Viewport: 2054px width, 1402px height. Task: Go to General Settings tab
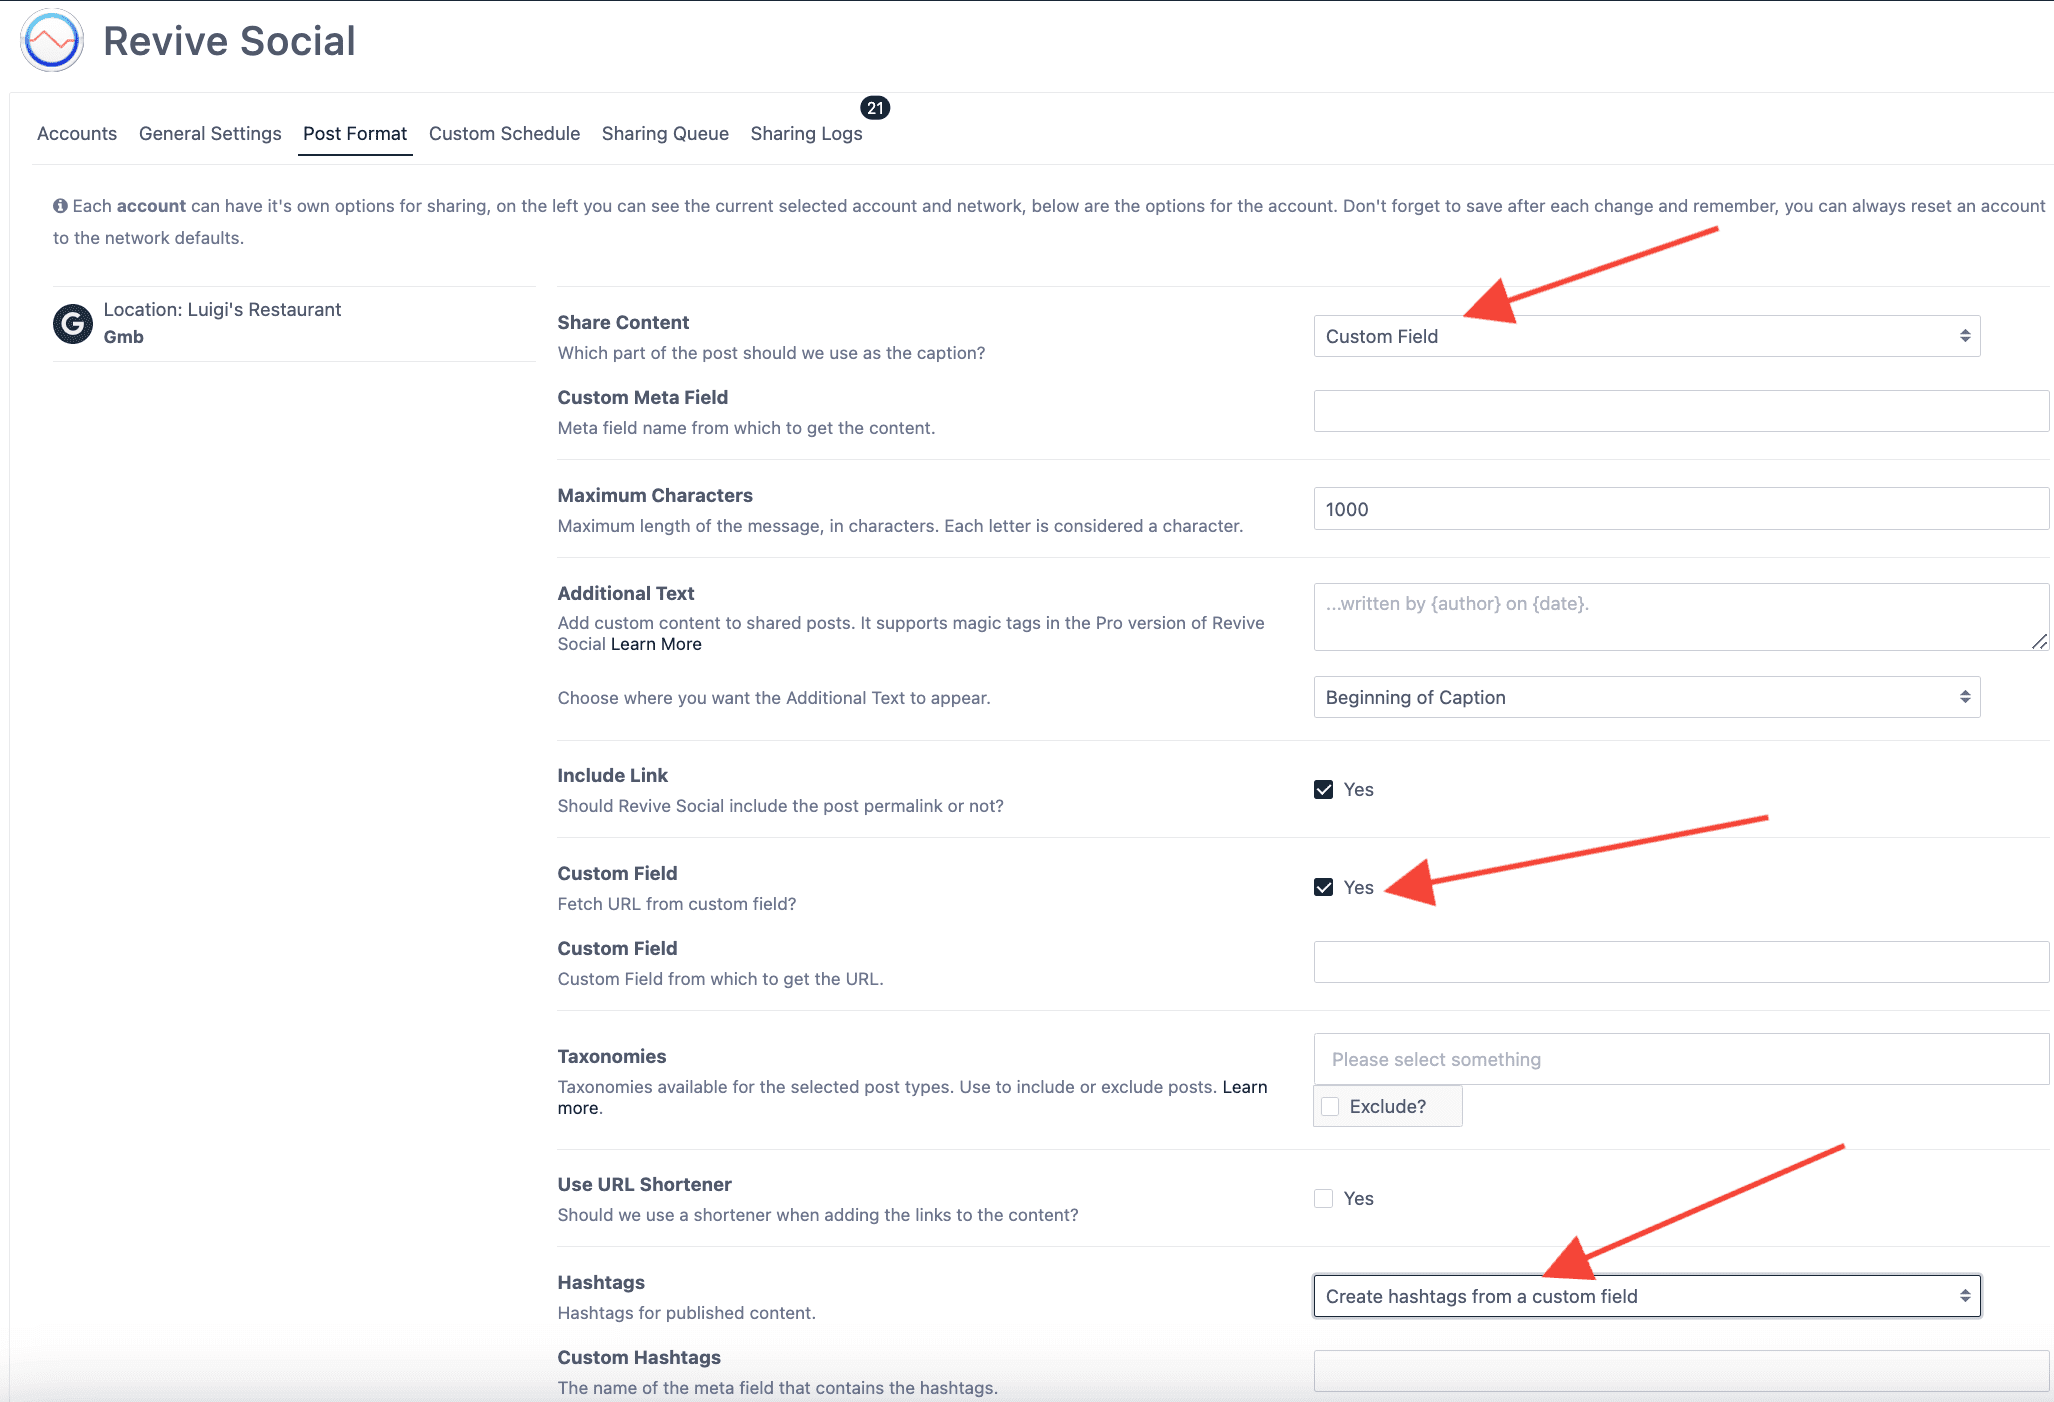[210, 134]
